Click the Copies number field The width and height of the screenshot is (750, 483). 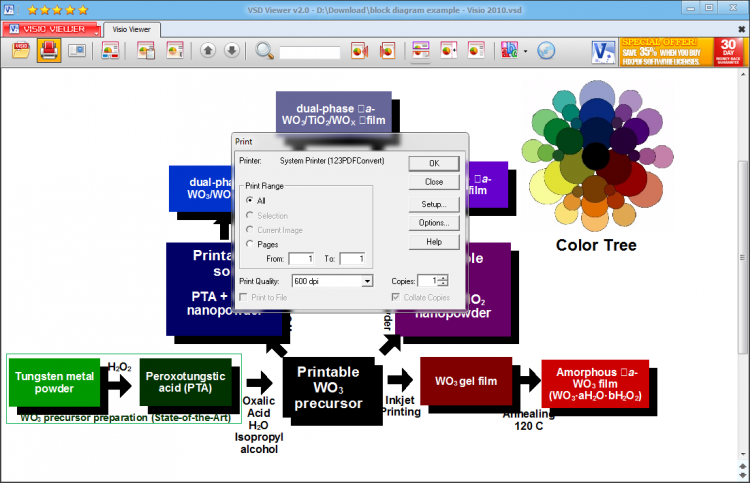pos(428,281)
